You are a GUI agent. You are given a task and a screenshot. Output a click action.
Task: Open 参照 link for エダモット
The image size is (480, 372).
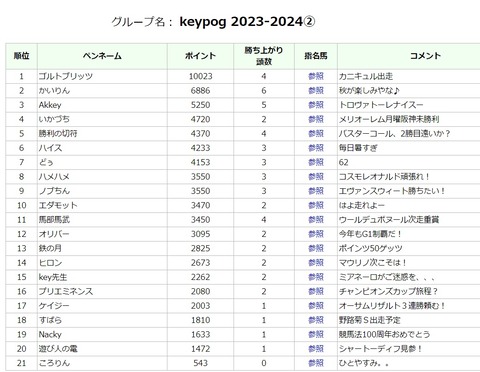point(316,205)
